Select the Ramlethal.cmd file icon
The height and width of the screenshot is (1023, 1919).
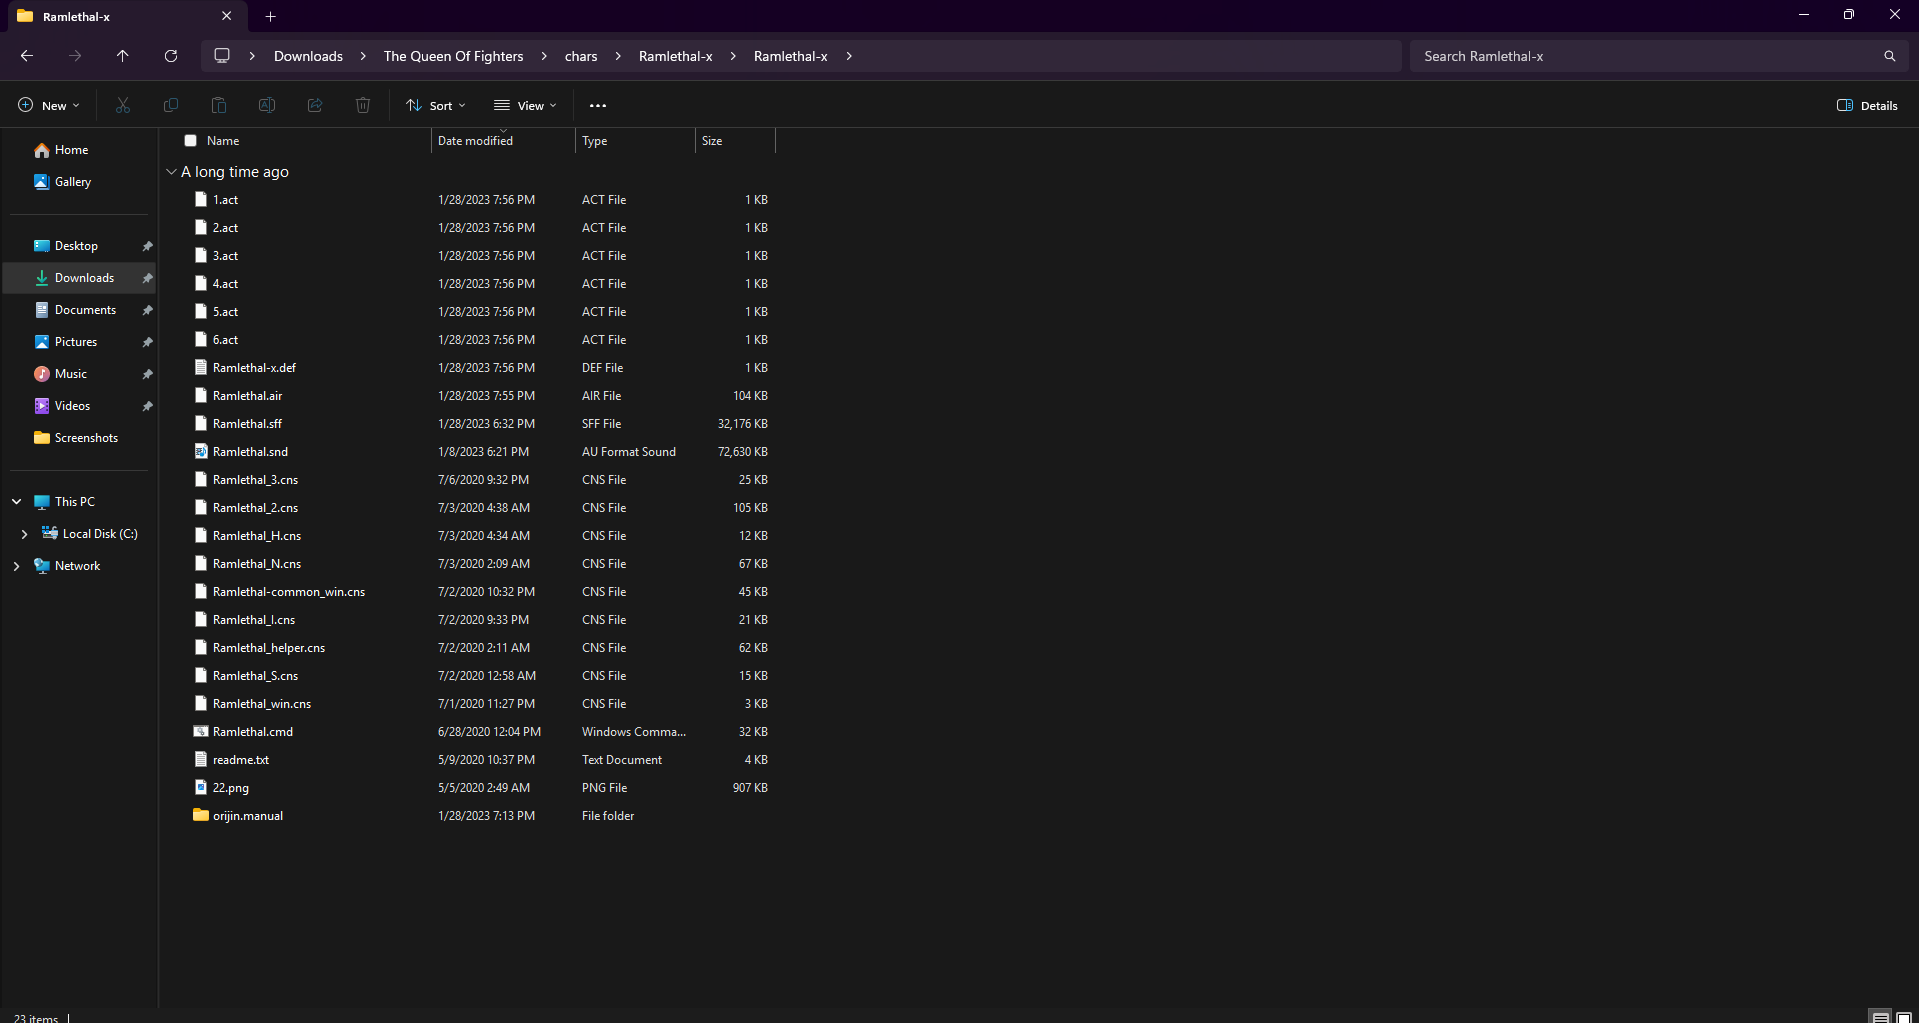[201, 731]
